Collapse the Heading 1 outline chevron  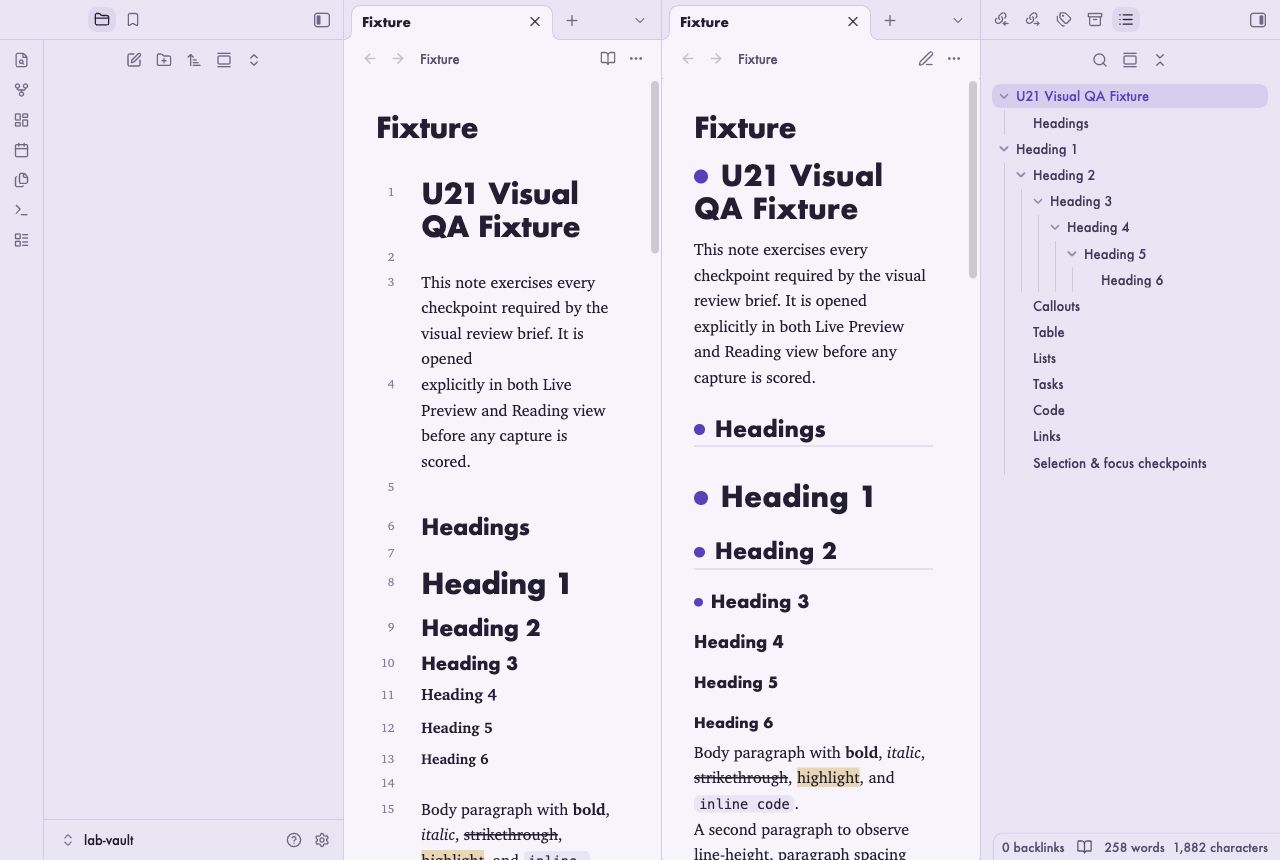1004,149
